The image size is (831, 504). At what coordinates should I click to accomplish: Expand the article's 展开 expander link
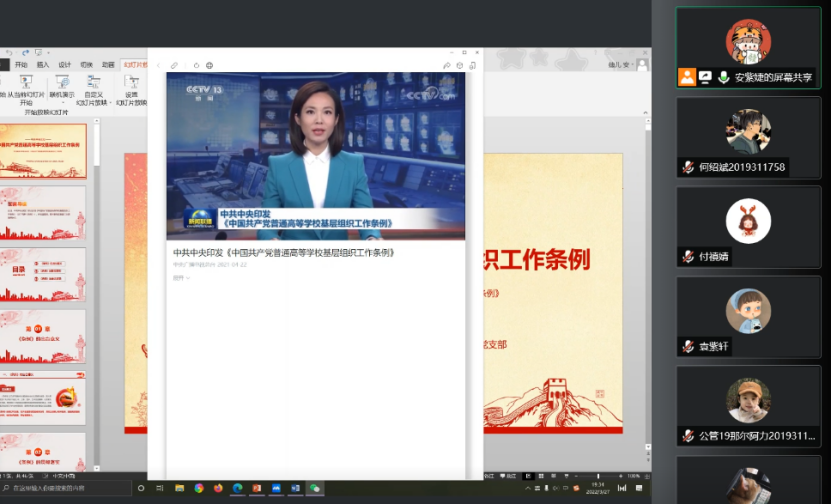[x=180, y=277]
